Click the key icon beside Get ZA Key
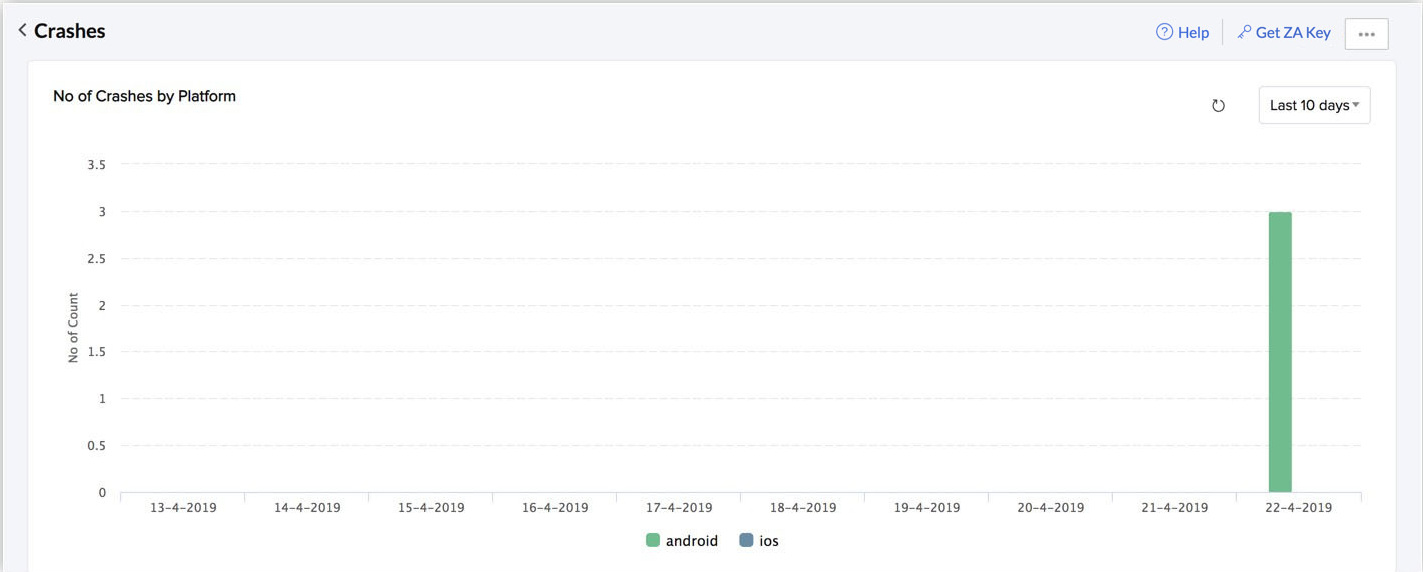 pos(1244,32)
